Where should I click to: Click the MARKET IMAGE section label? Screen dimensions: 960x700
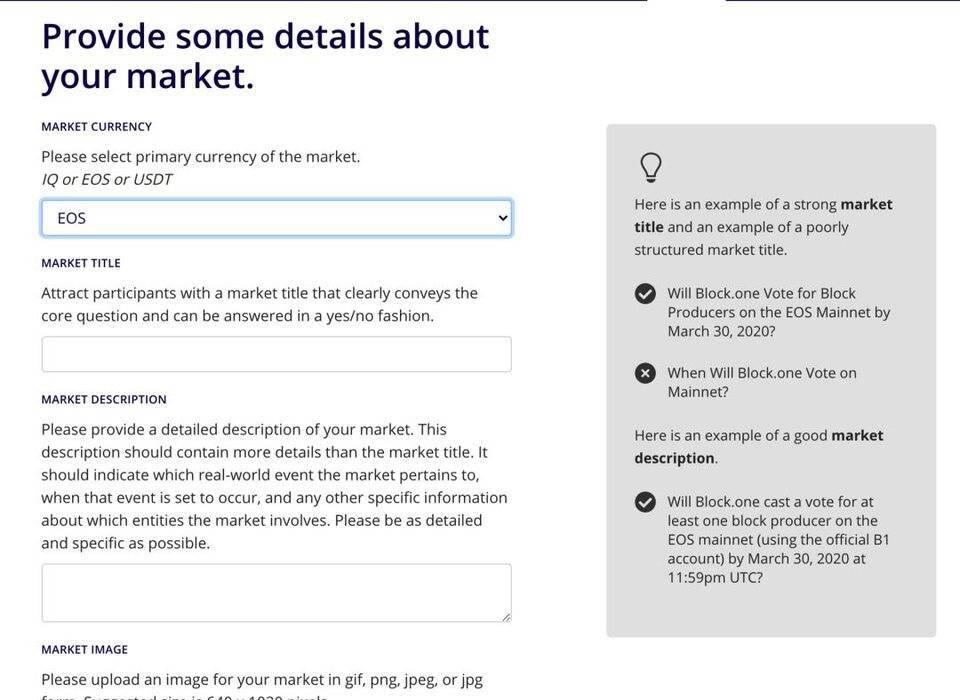click(x=84, y=650)
